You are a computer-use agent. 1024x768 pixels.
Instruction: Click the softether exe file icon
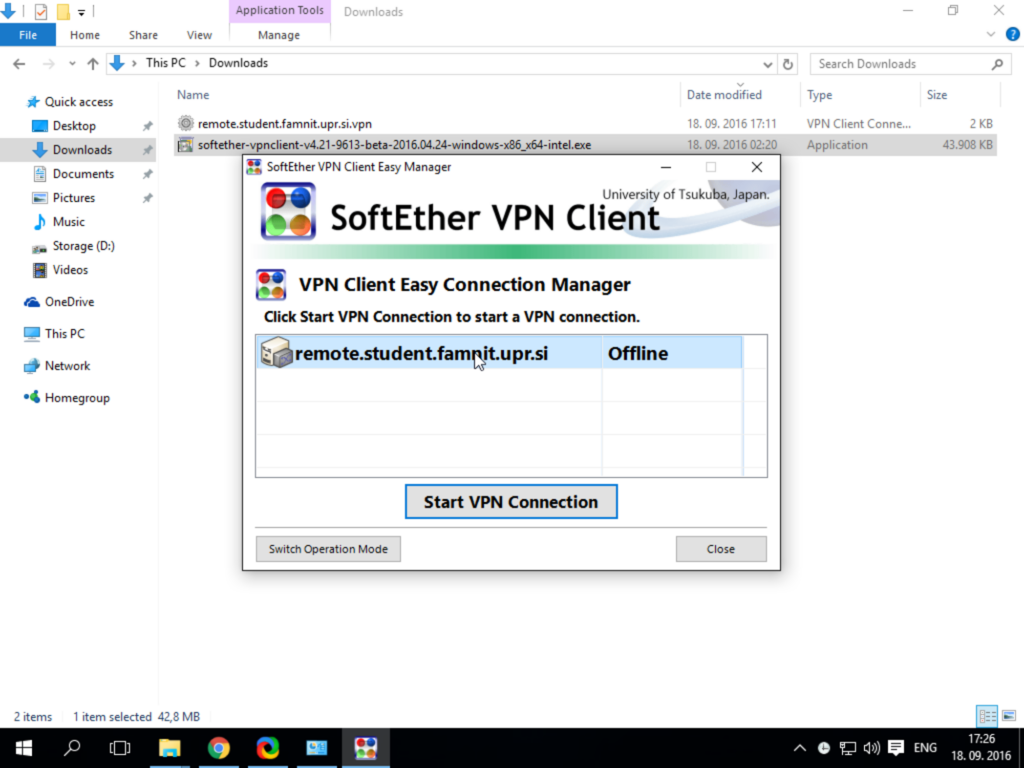point(186,144)
